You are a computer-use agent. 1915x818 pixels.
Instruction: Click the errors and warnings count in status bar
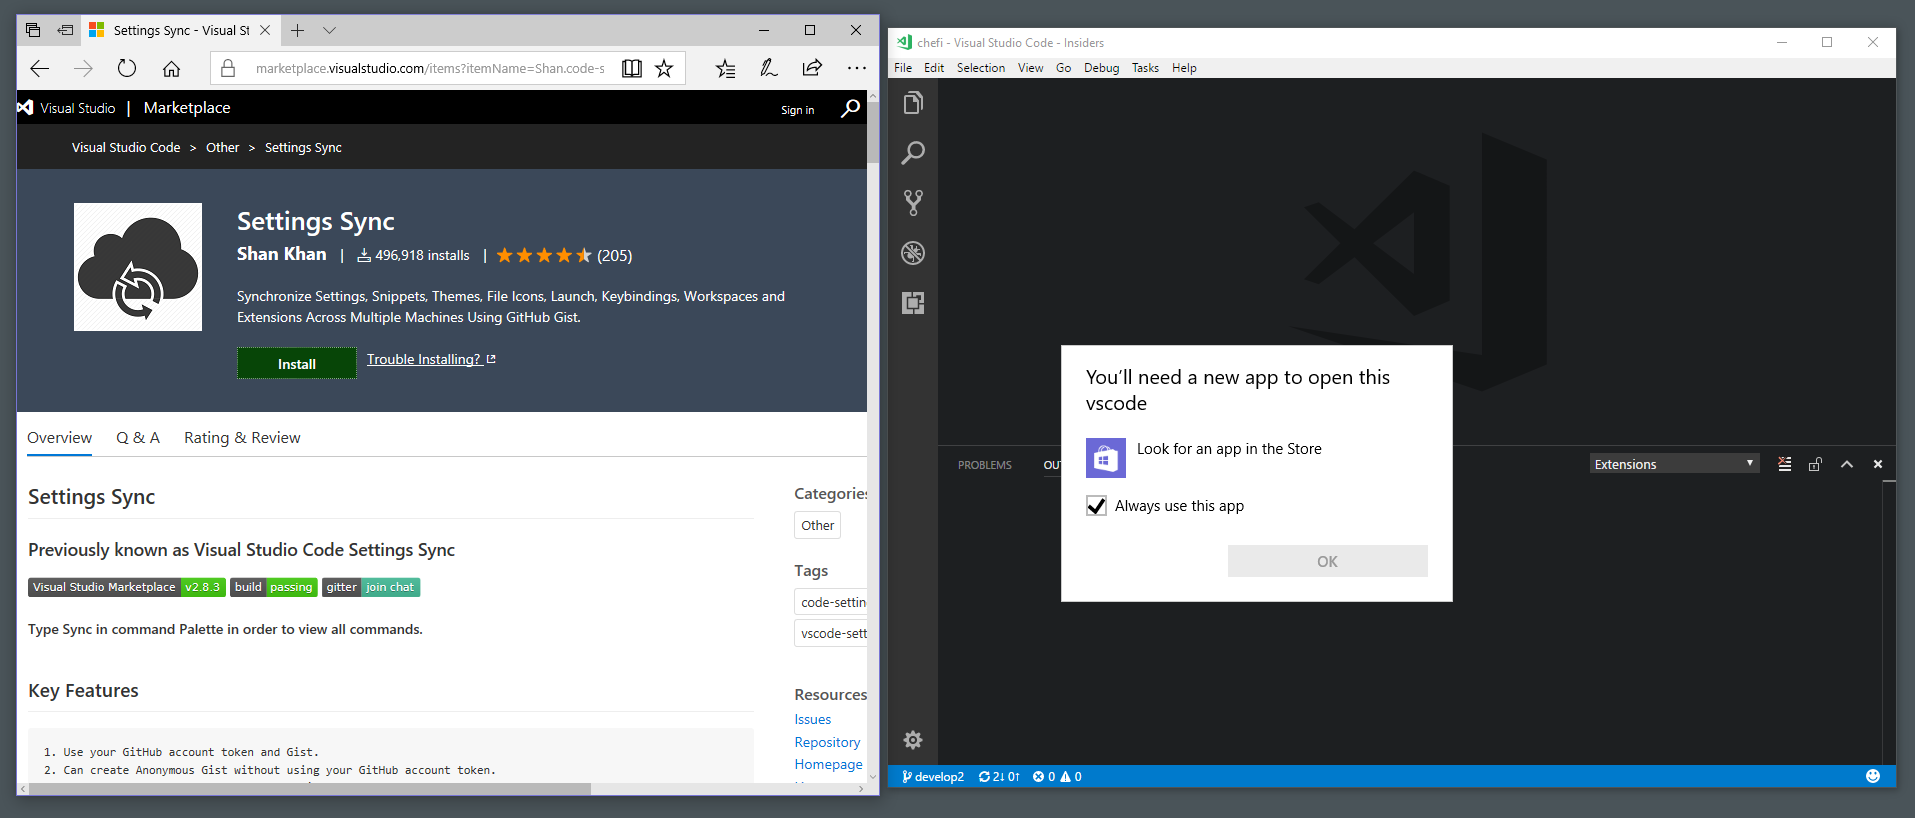[x=1058, y=776]
